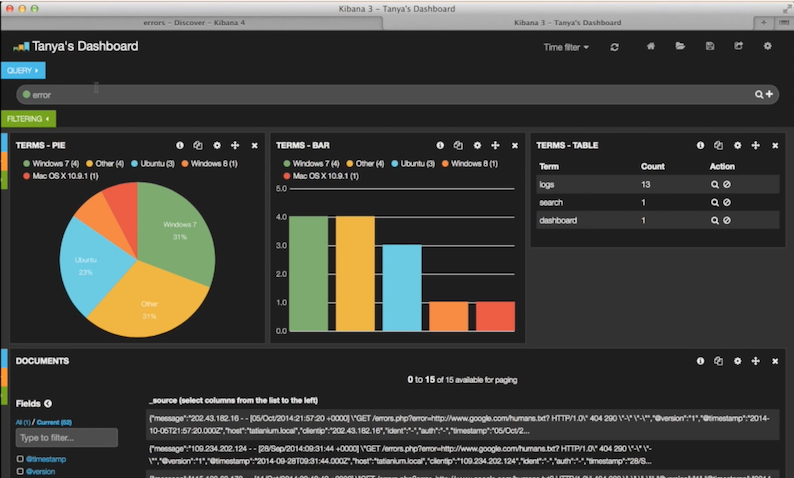Remove the Terms - Table panel
Screen dimensions: 794x478
775,146
